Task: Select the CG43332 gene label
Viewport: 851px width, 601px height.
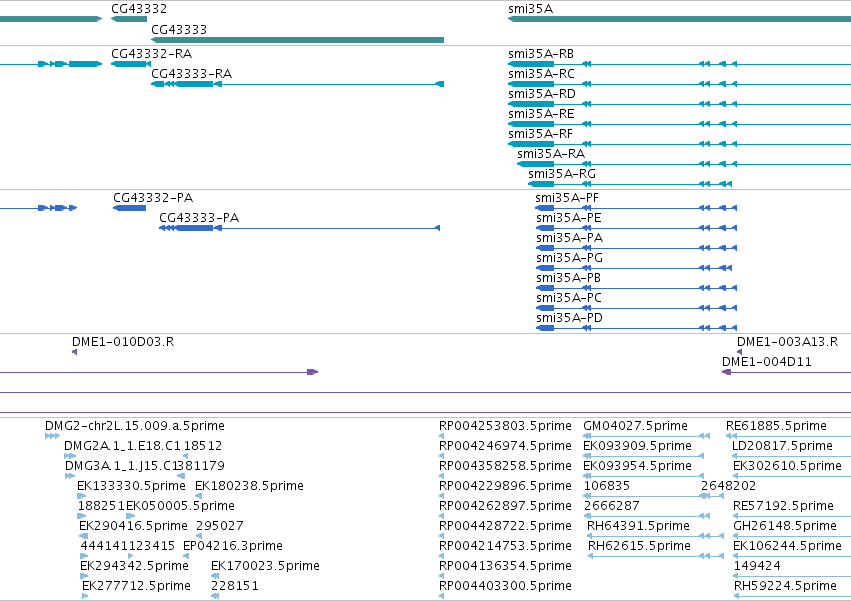Action: click(139, 9)
